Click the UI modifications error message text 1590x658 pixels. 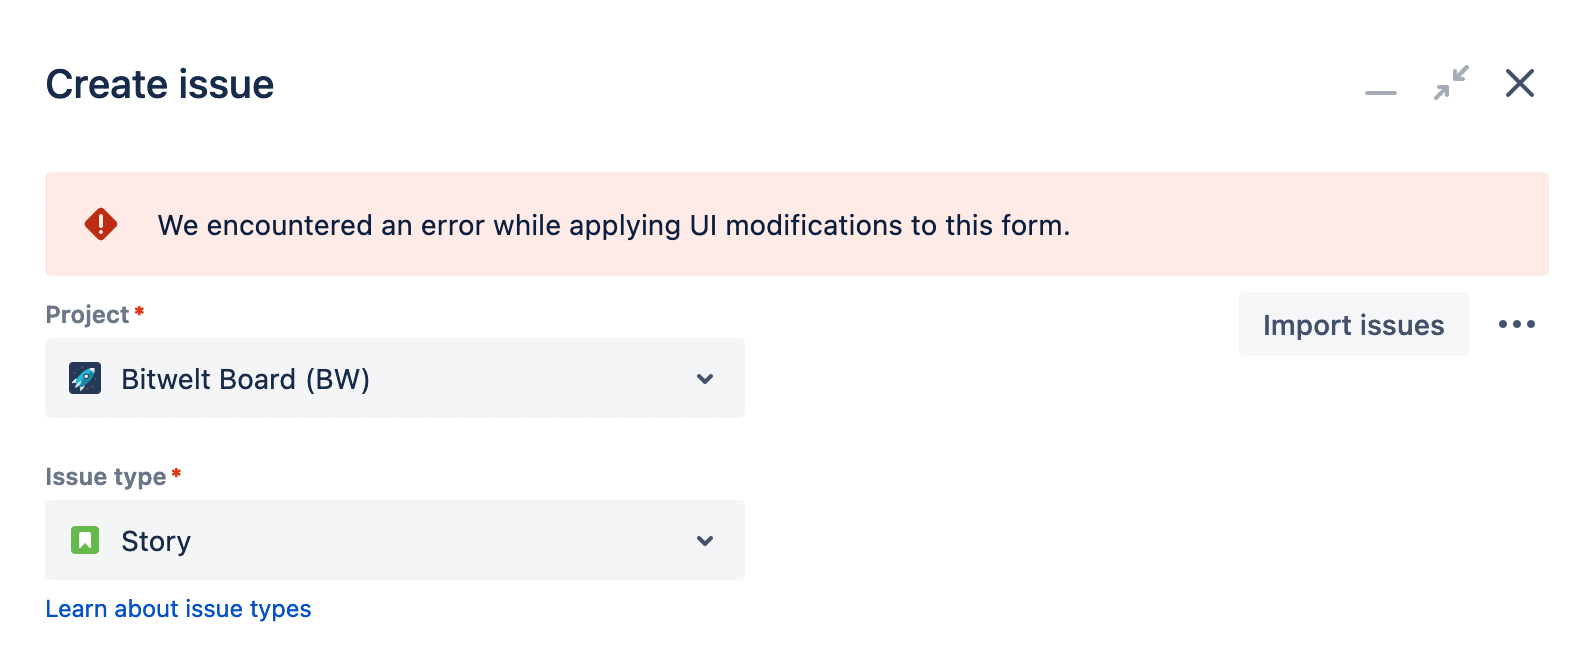coord(613,226)
